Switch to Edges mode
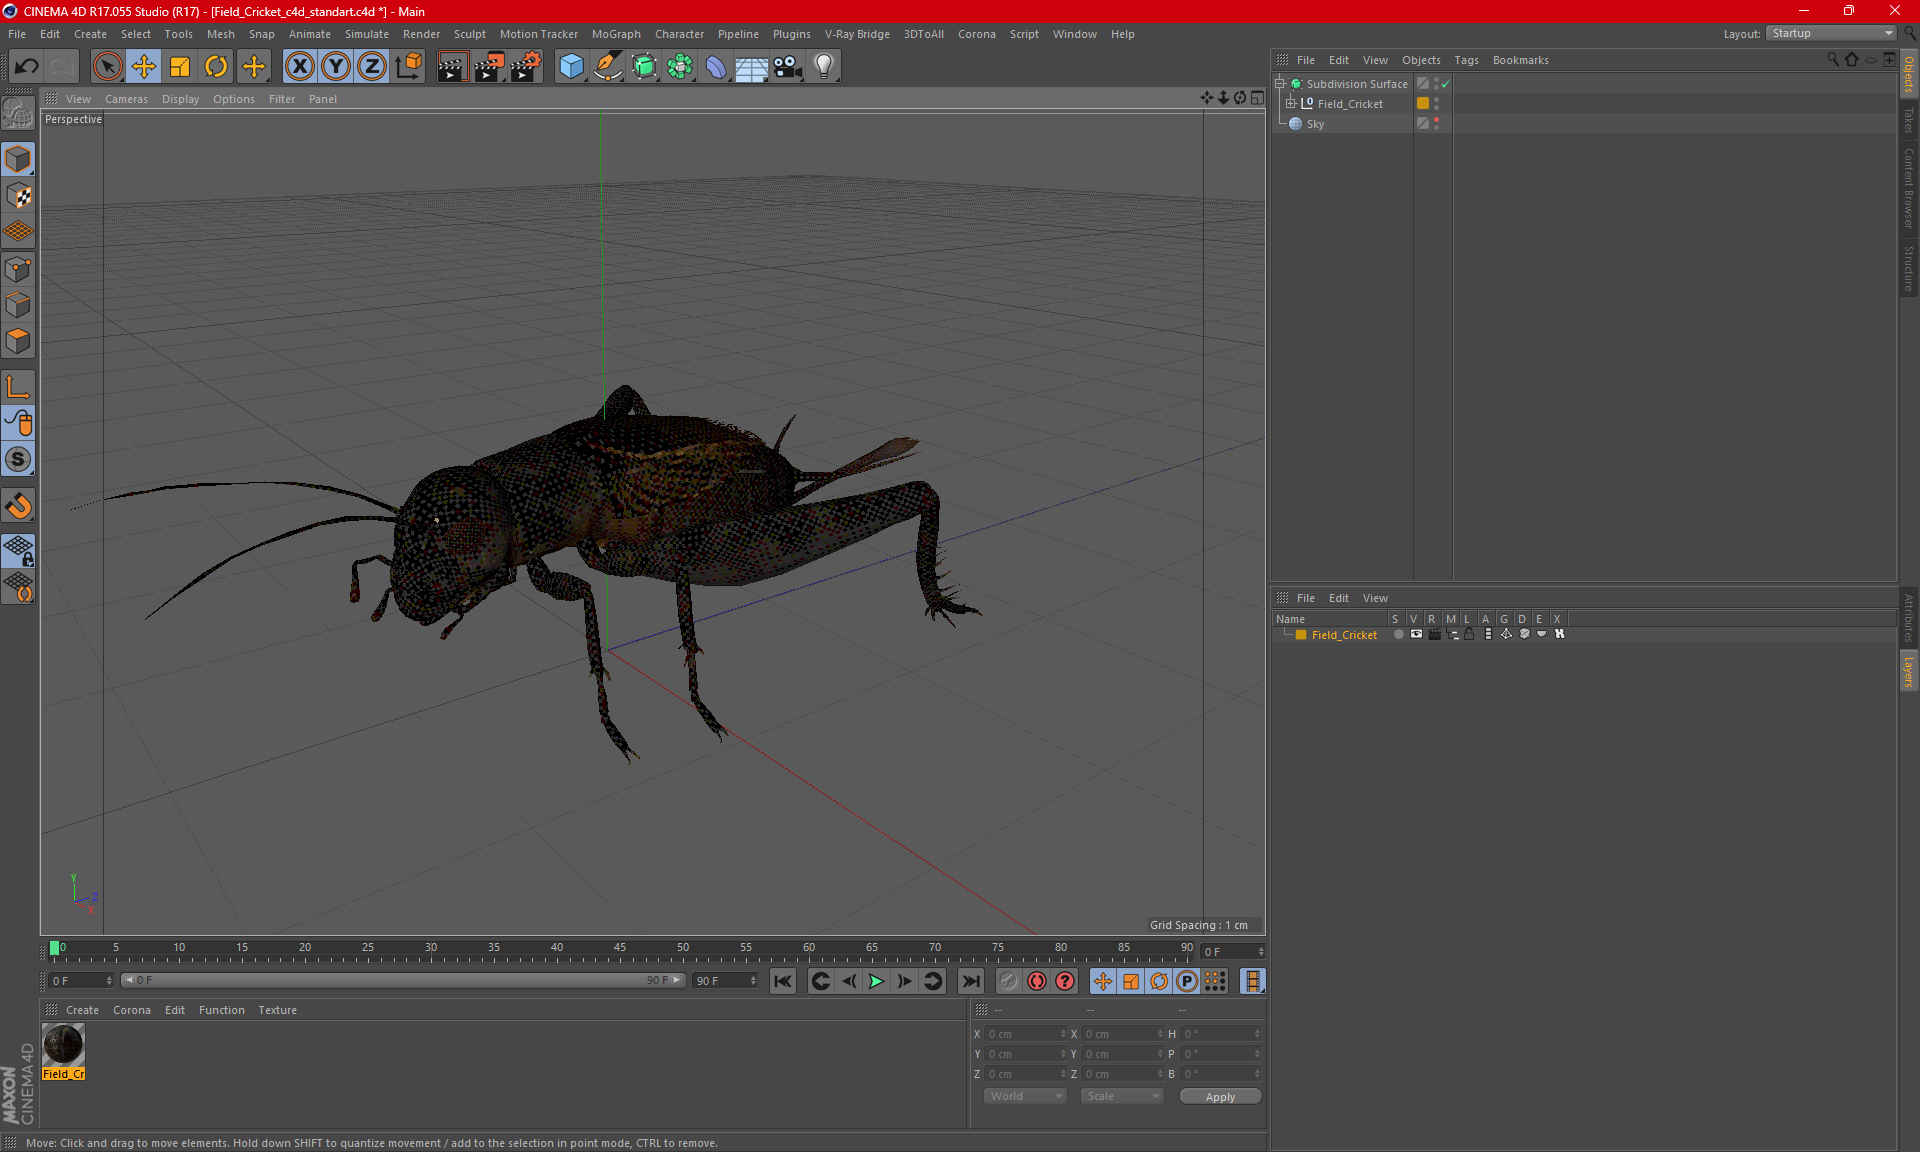Viewport: 1920px width, 1152px height. click(18, 305)
